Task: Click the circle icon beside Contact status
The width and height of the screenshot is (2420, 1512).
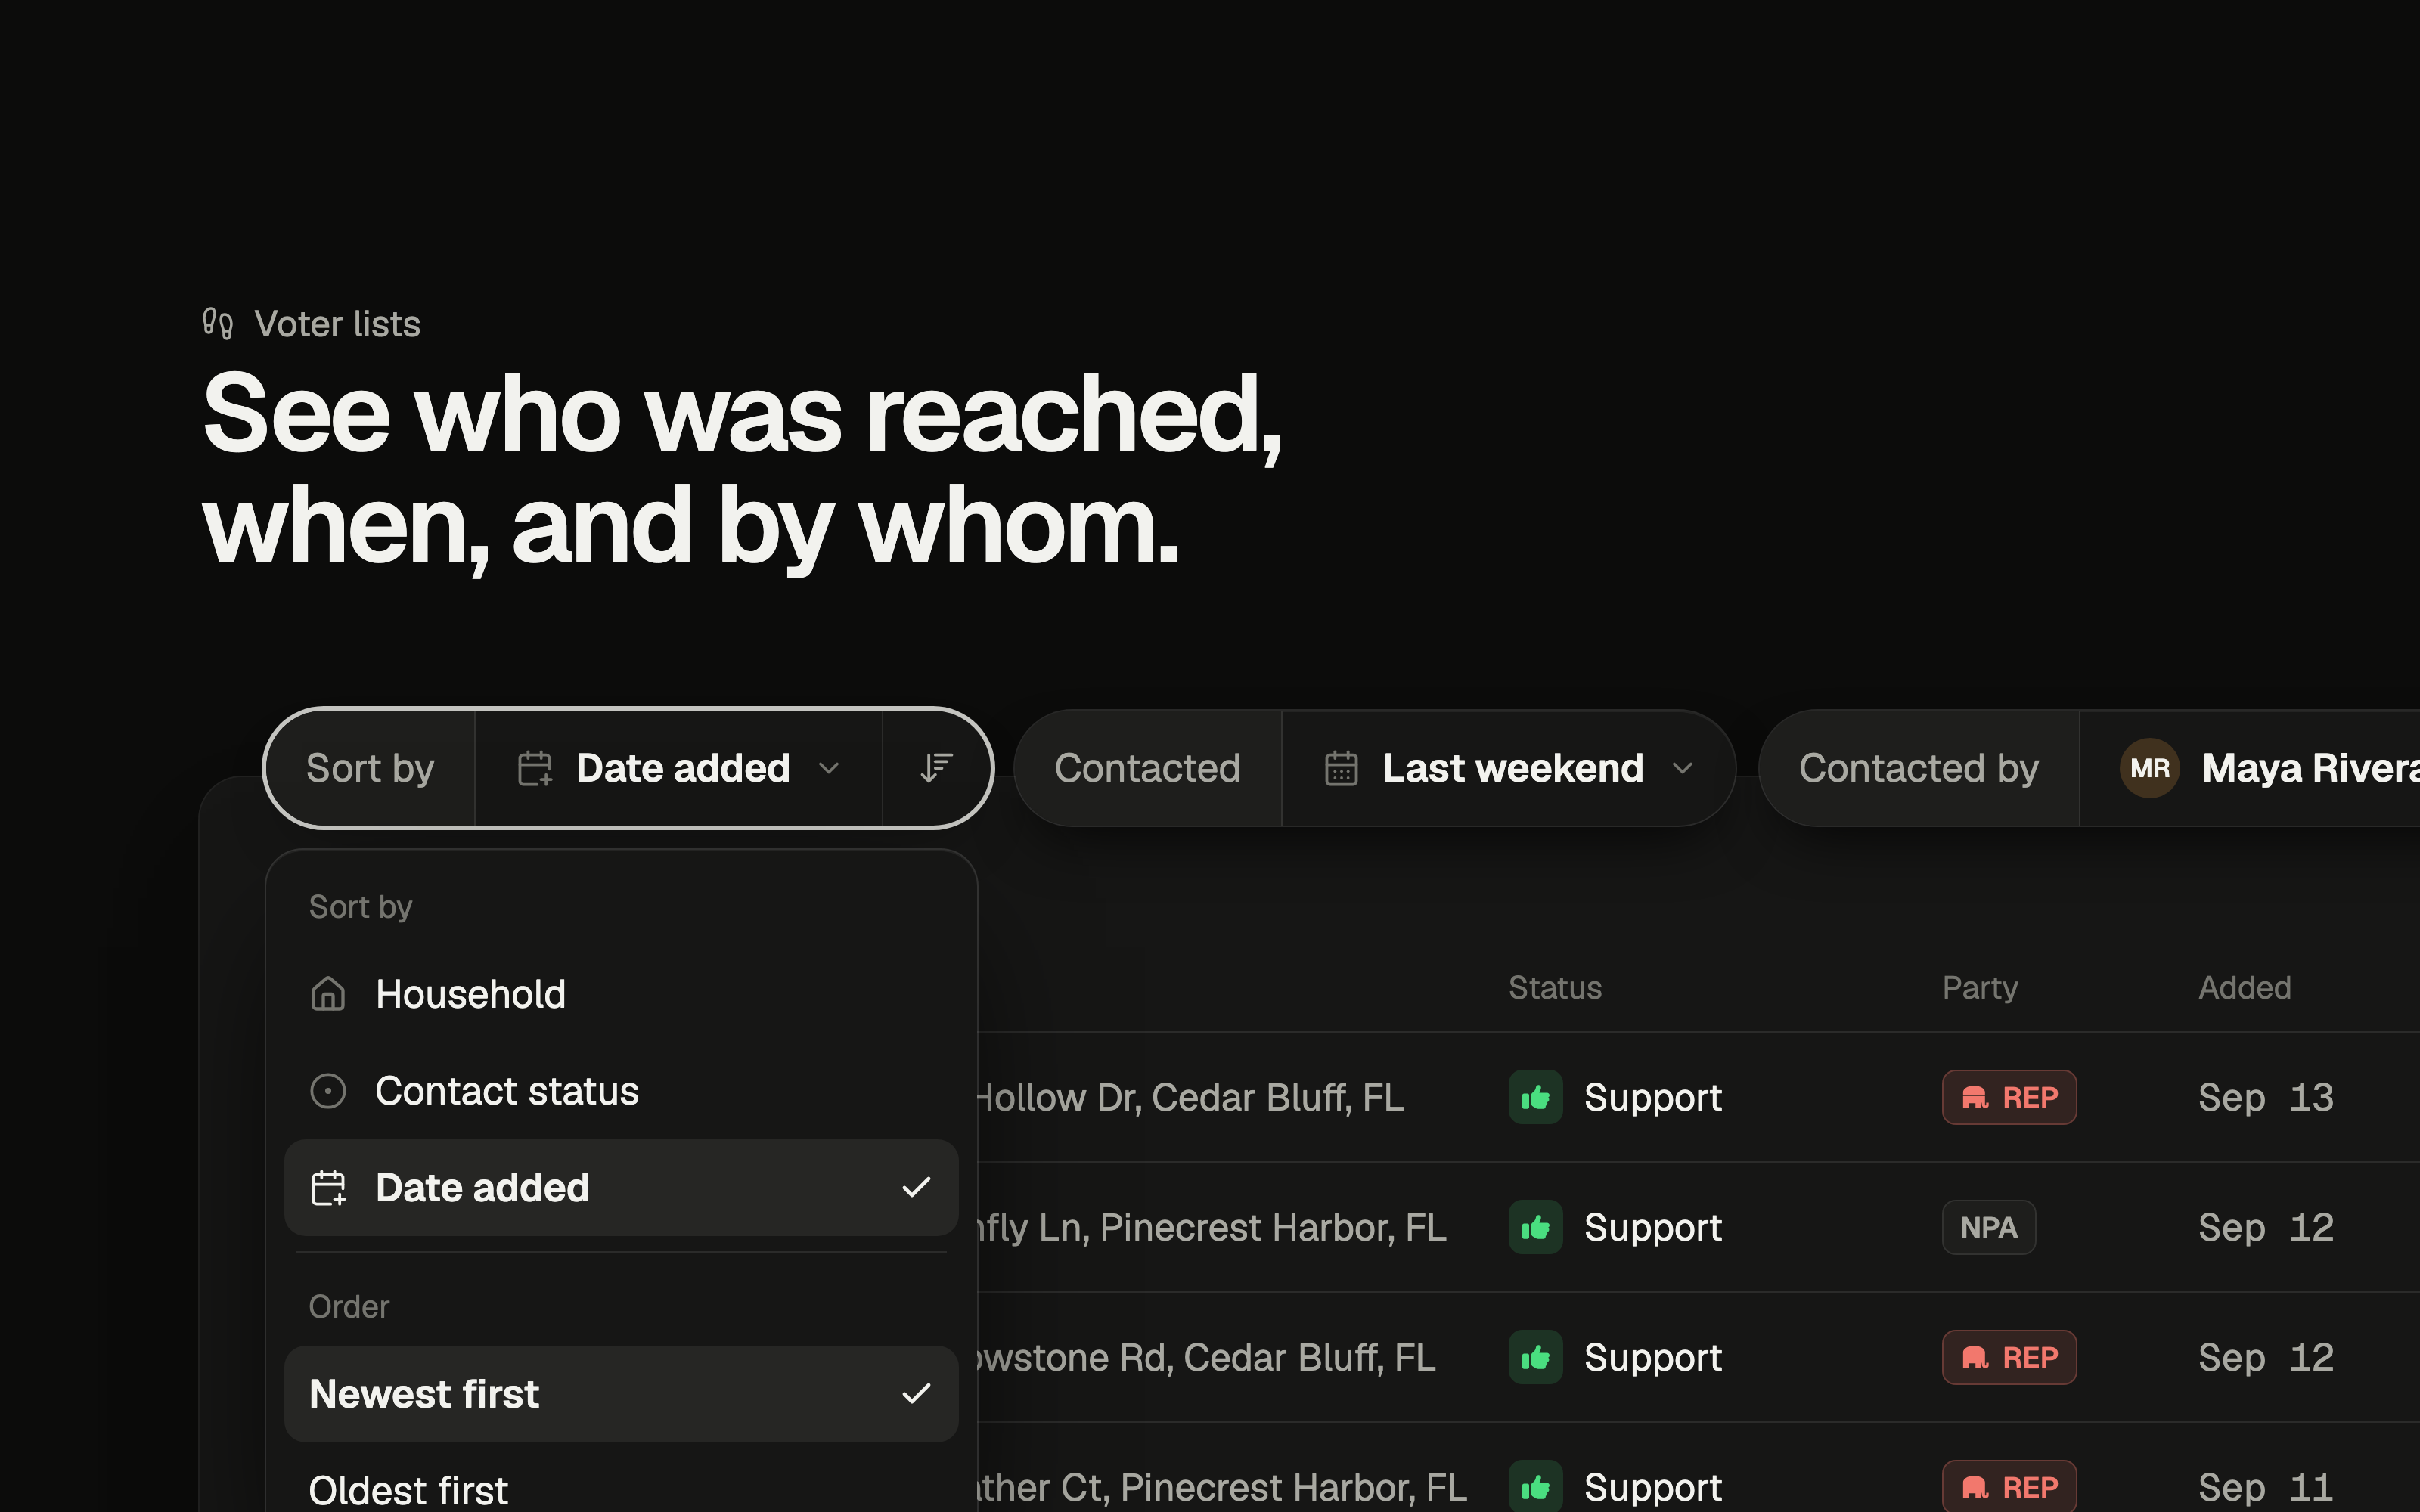Action: (x=328, y=1091)
